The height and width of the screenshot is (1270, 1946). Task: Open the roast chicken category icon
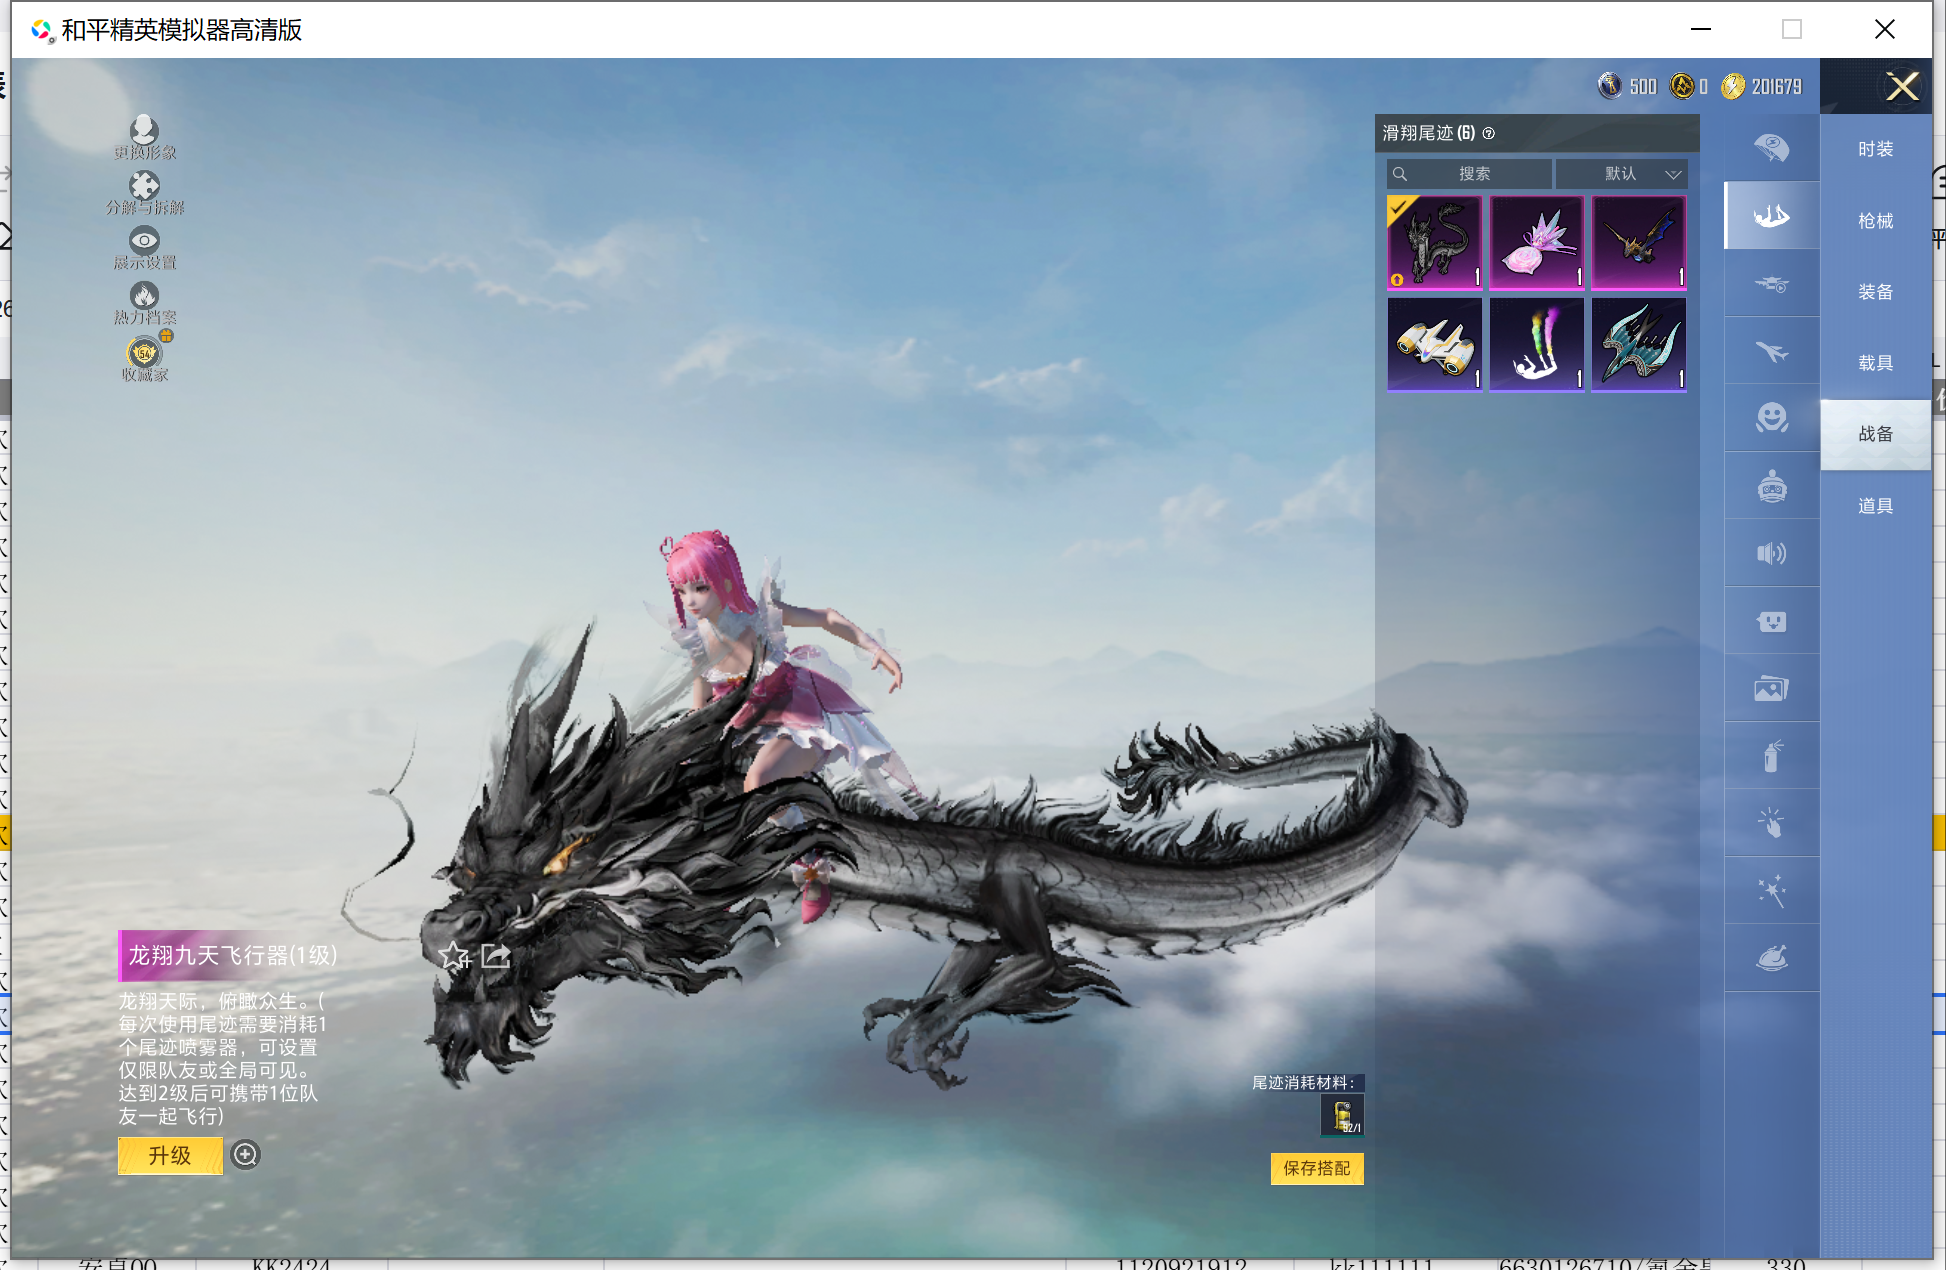click(1771, 958)
